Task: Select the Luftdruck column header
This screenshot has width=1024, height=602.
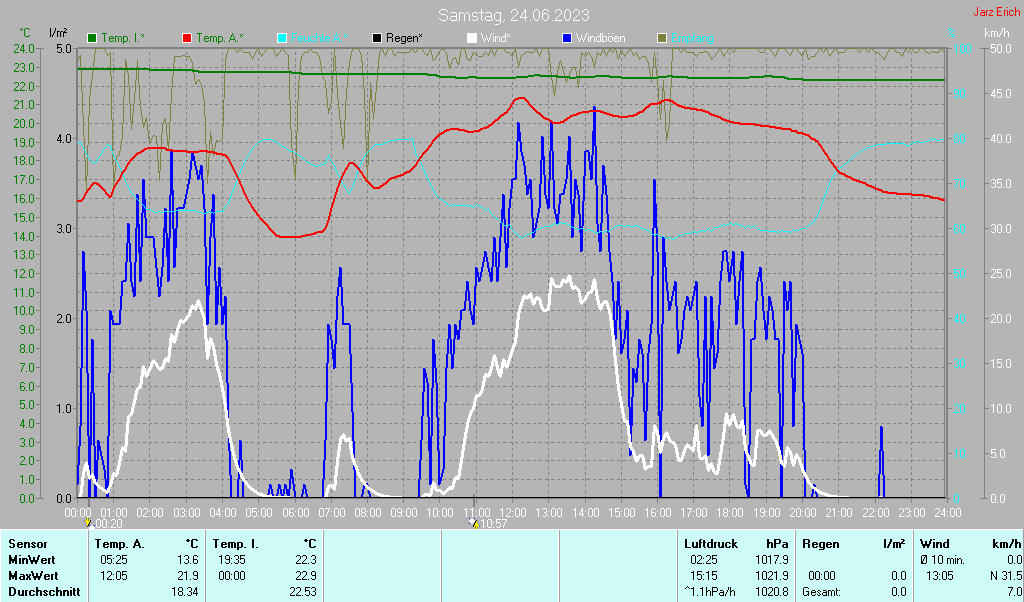Action: [x=711, y=543]
